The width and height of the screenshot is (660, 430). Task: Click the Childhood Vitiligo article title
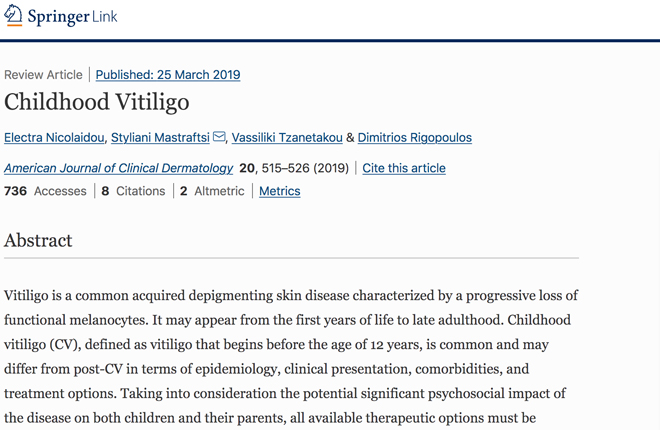pyautogui.click(x=97, y=102)
